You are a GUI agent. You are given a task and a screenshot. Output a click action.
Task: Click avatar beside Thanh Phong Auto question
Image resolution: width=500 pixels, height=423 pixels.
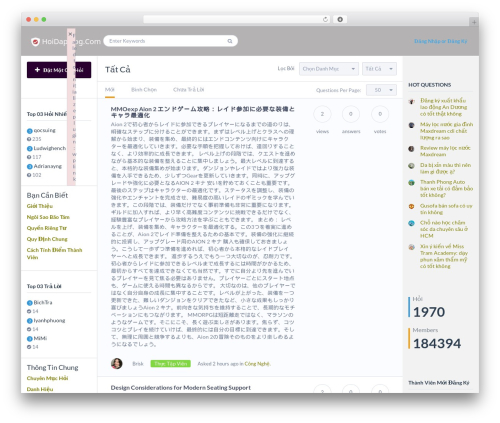pyautogui.click(x=412, y=183)
